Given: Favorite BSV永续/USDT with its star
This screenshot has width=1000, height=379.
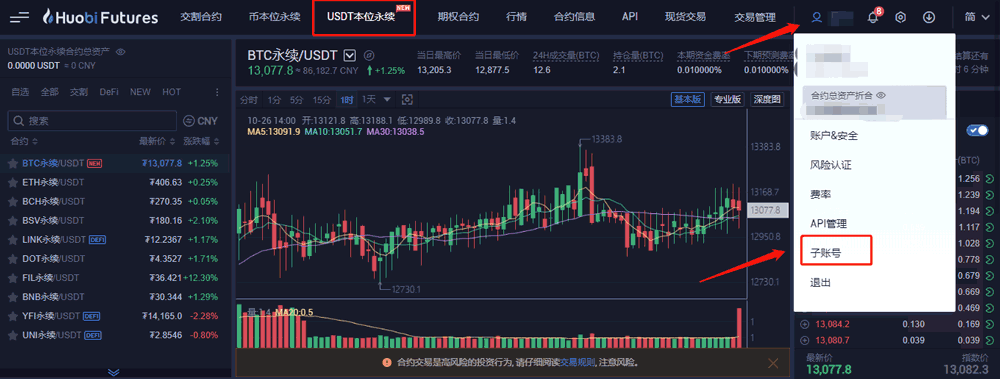Looking at the screenshot, I should pyautogui.click(x=12, y=221).
